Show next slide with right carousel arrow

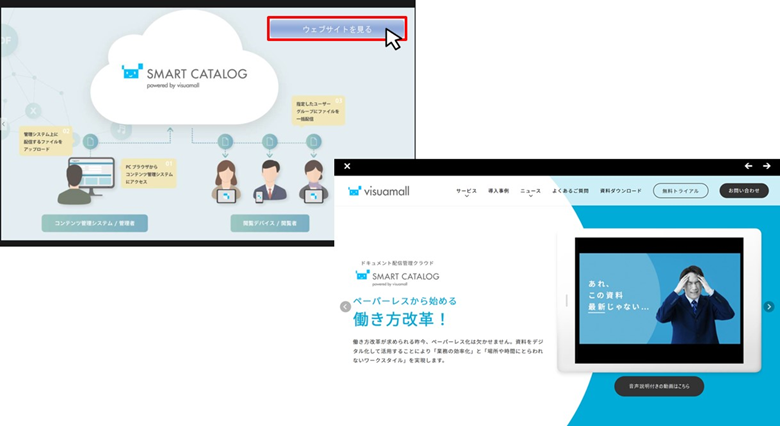point(769,307)
